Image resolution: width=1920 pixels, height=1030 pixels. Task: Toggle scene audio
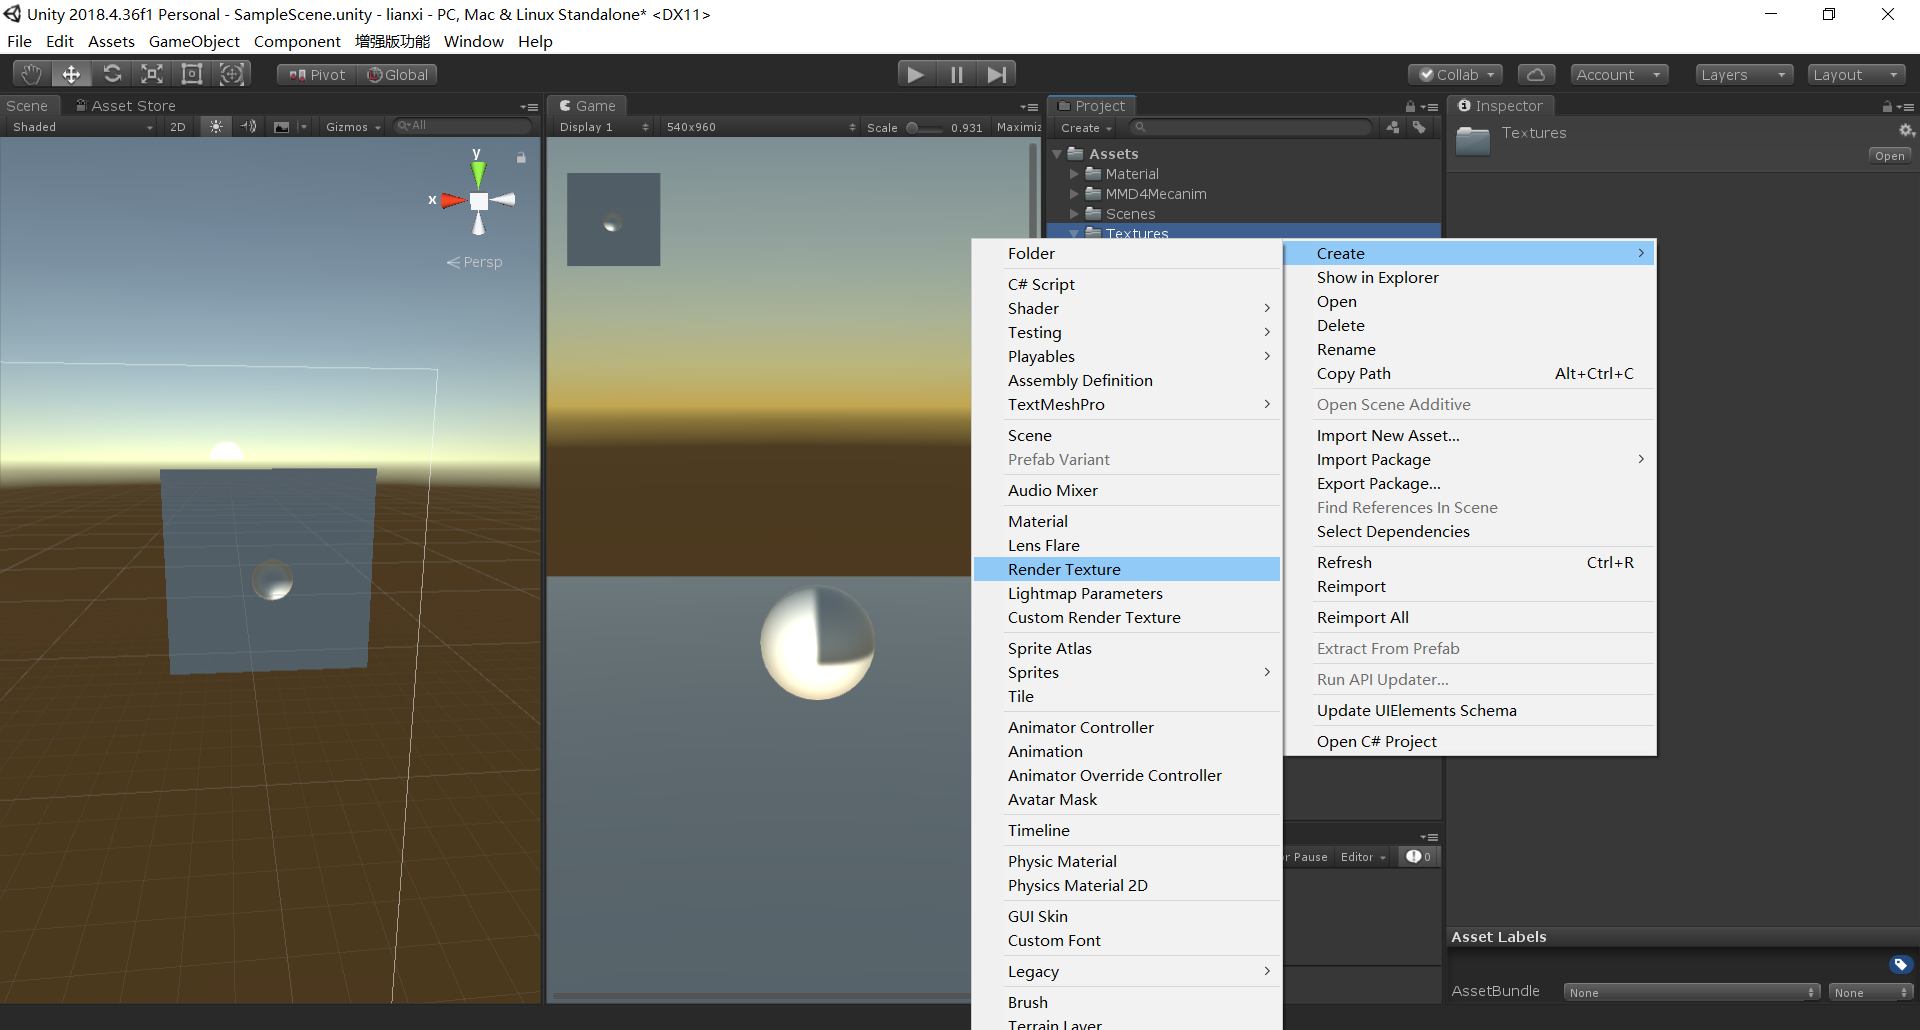[x=248, y=126]
